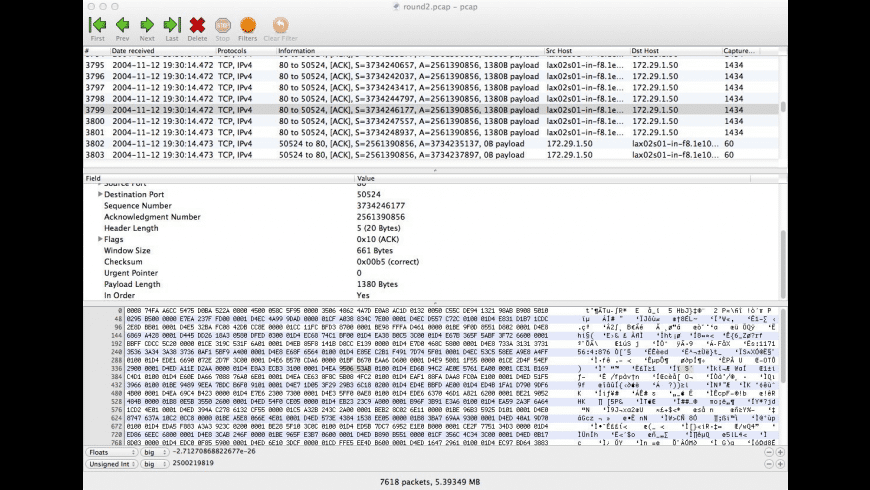
Task: Select packet row 3802
Action: [431, 143]
